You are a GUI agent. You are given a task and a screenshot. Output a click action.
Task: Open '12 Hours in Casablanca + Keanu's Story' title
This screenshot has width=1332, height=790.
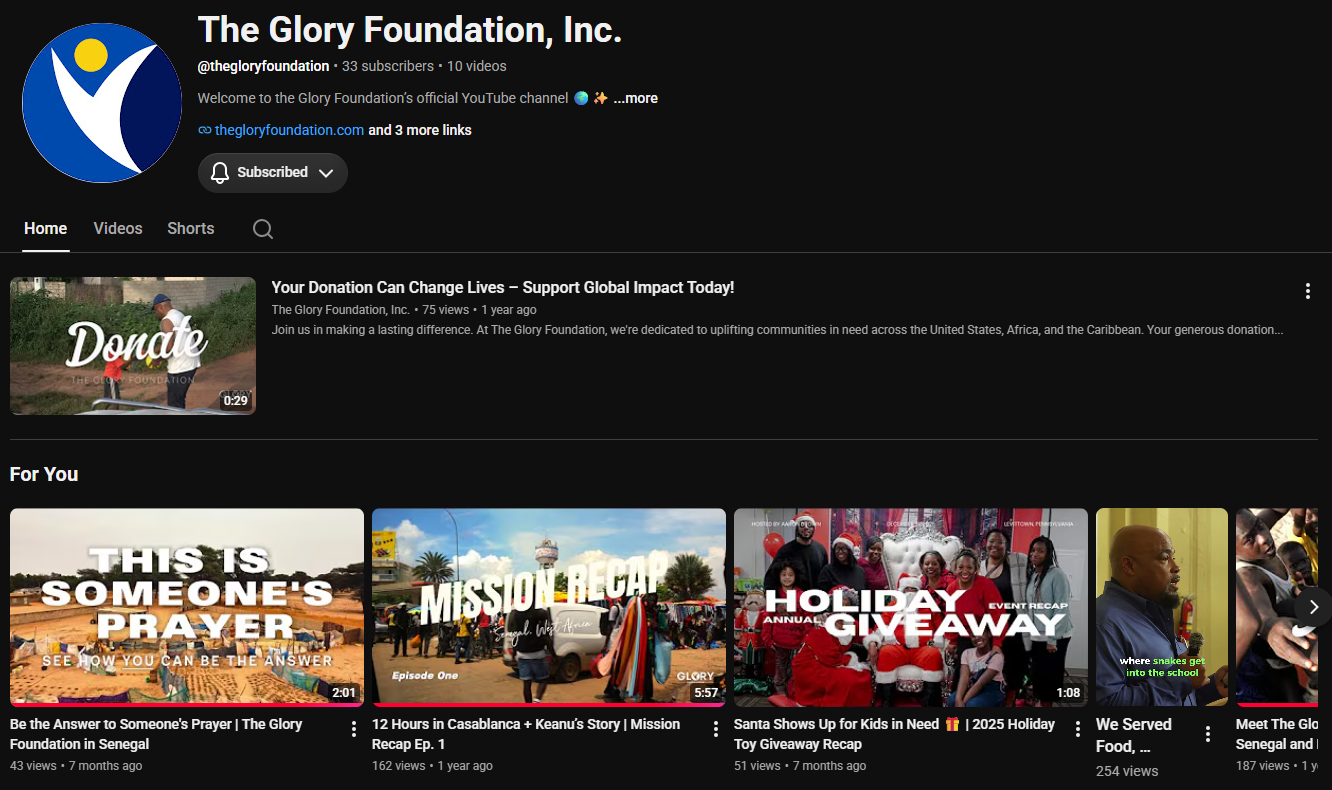pyautogui.click(x=526, y=734)
